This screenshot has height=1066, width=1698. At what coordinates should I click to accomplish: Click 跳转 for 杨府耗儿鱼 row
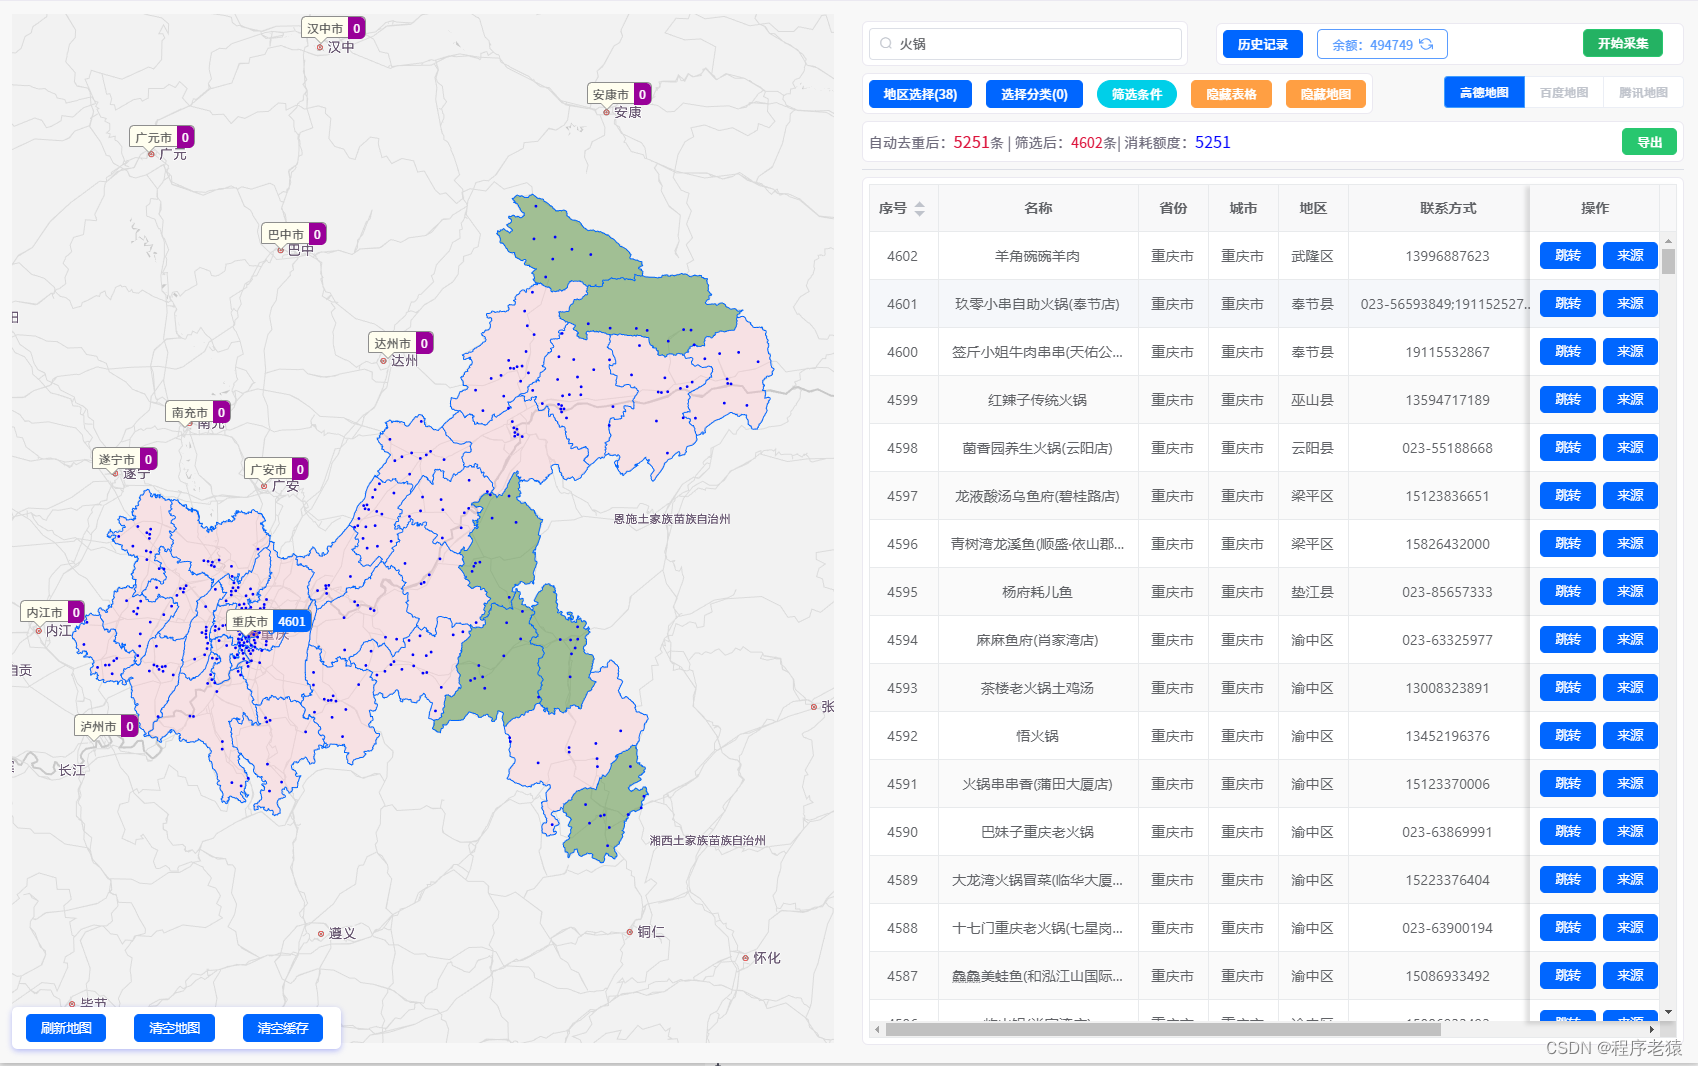click(1567, 591)
